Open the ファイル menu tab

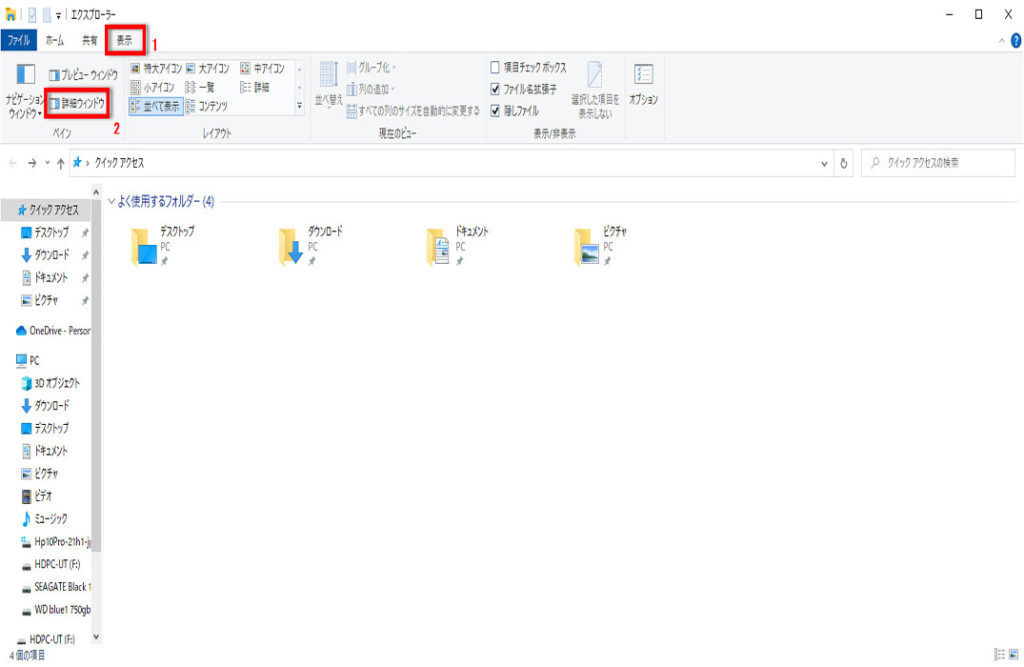19,40
